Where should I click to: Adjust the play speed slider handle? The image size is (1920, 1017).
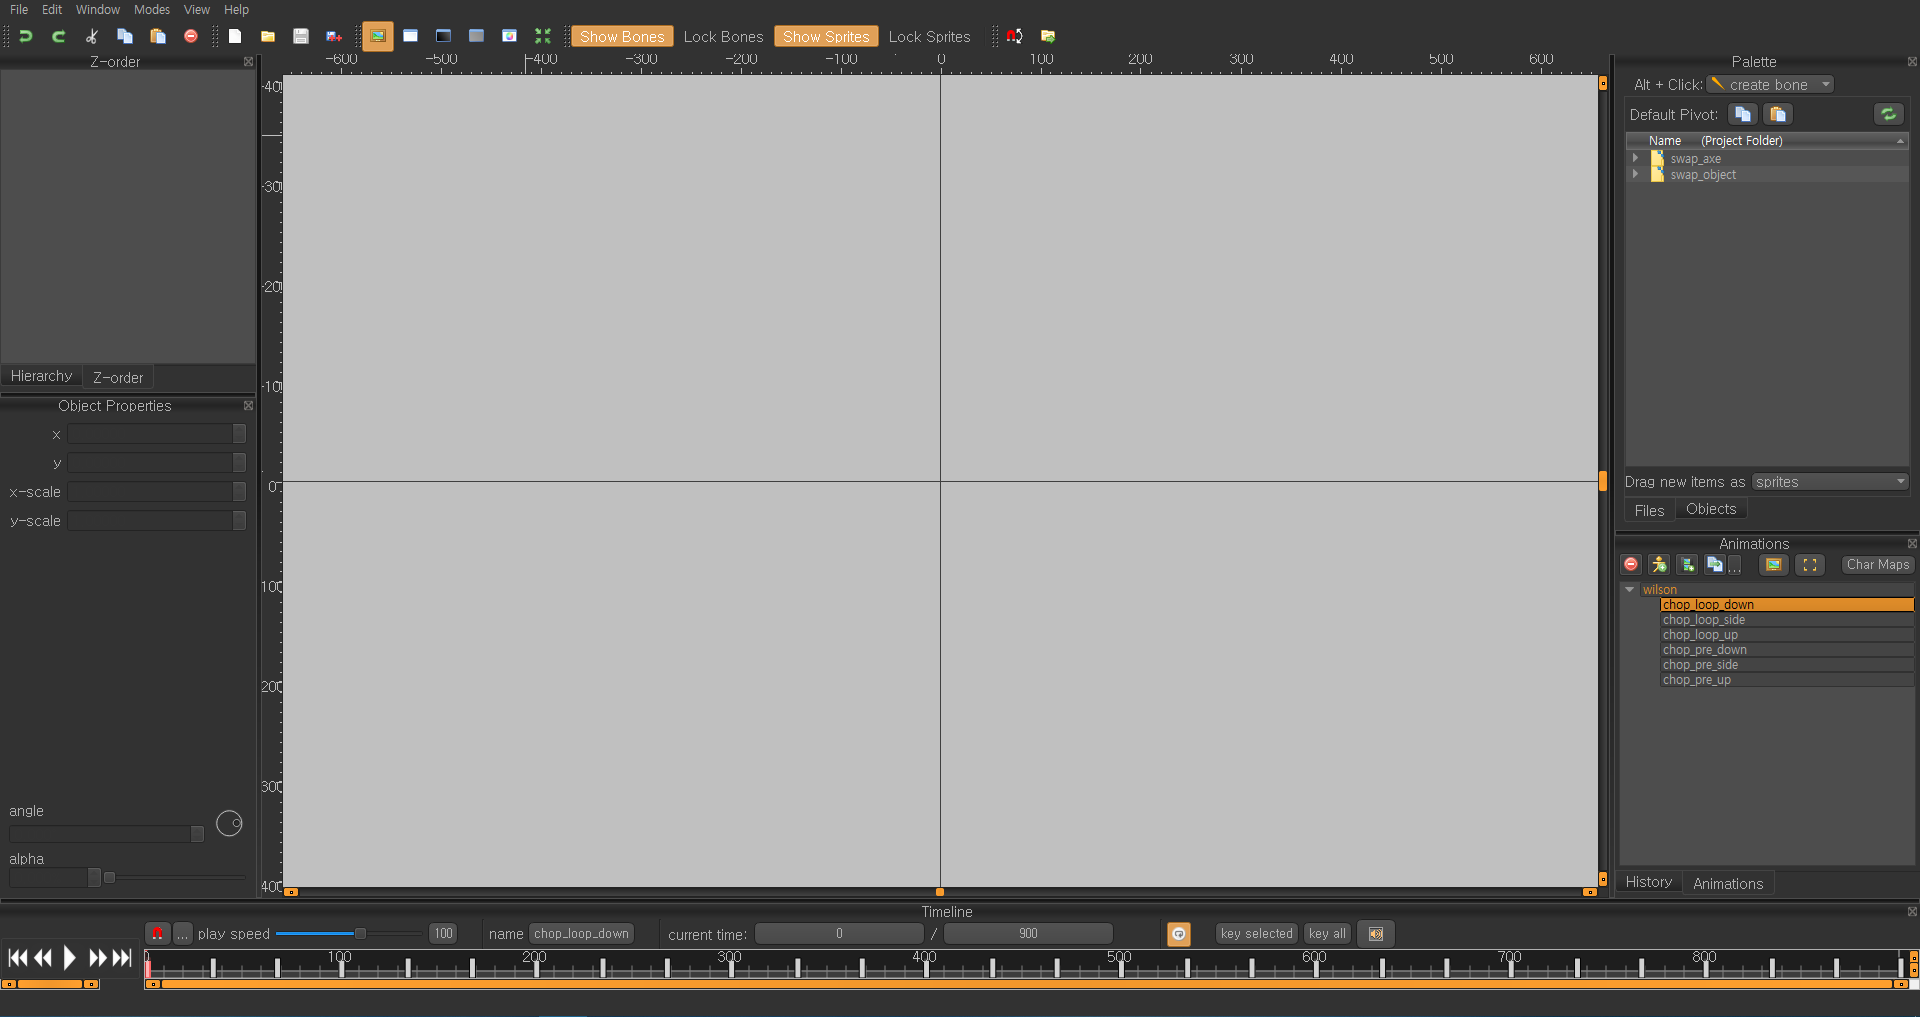[360, 934]
